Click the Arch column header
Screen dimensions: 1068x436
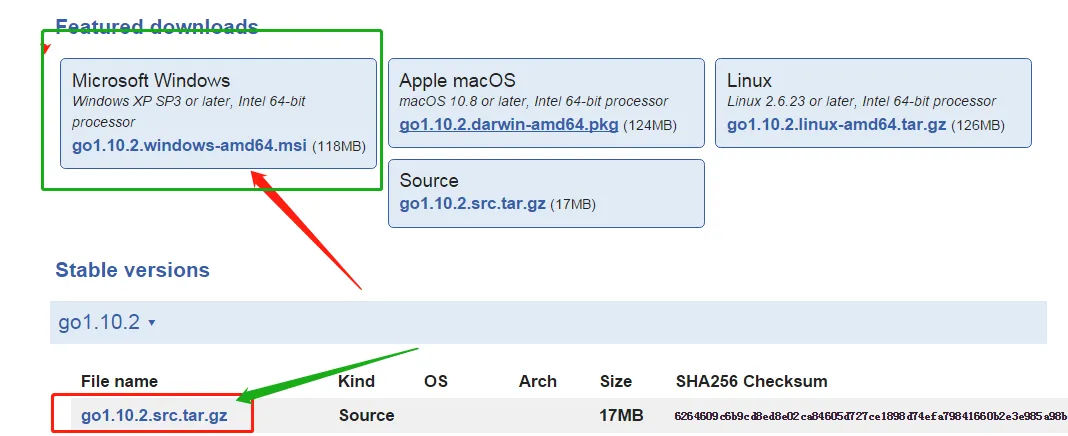click(537, 382)
